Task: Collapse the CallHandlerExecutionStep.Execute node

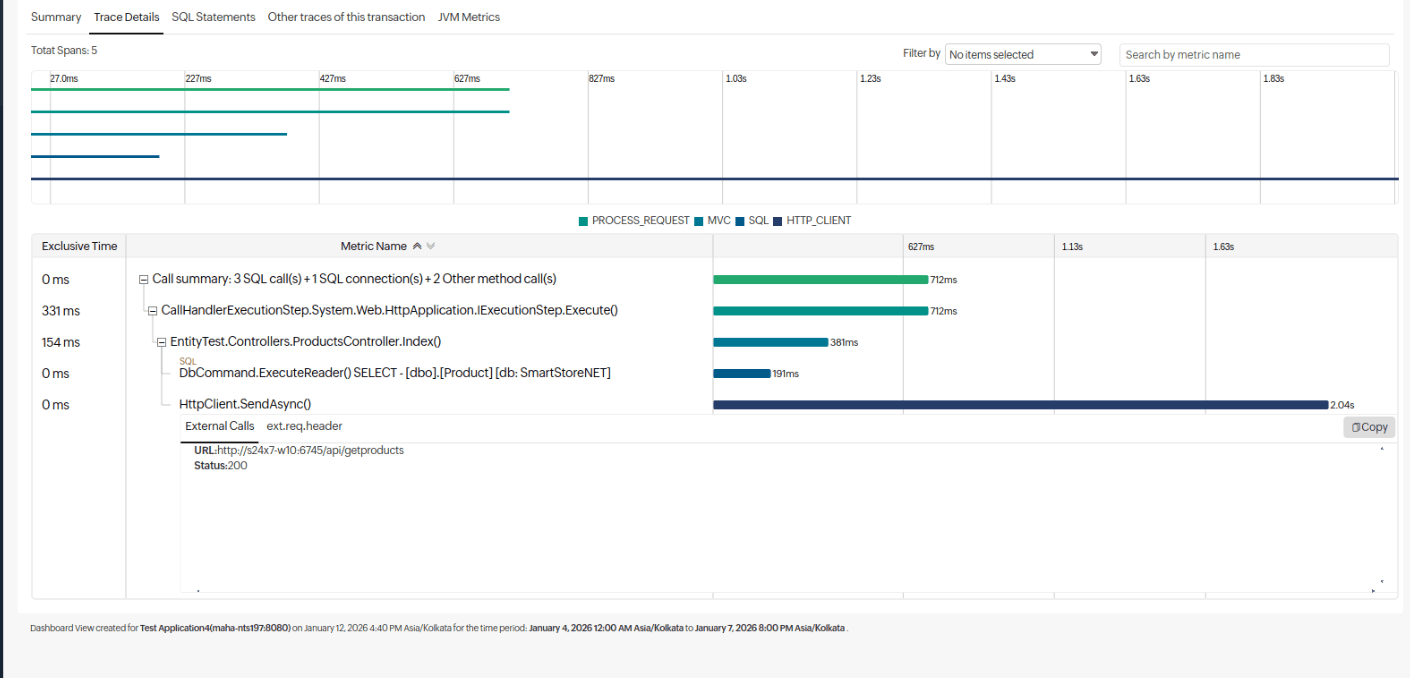Action: click(x=152, y=310)
